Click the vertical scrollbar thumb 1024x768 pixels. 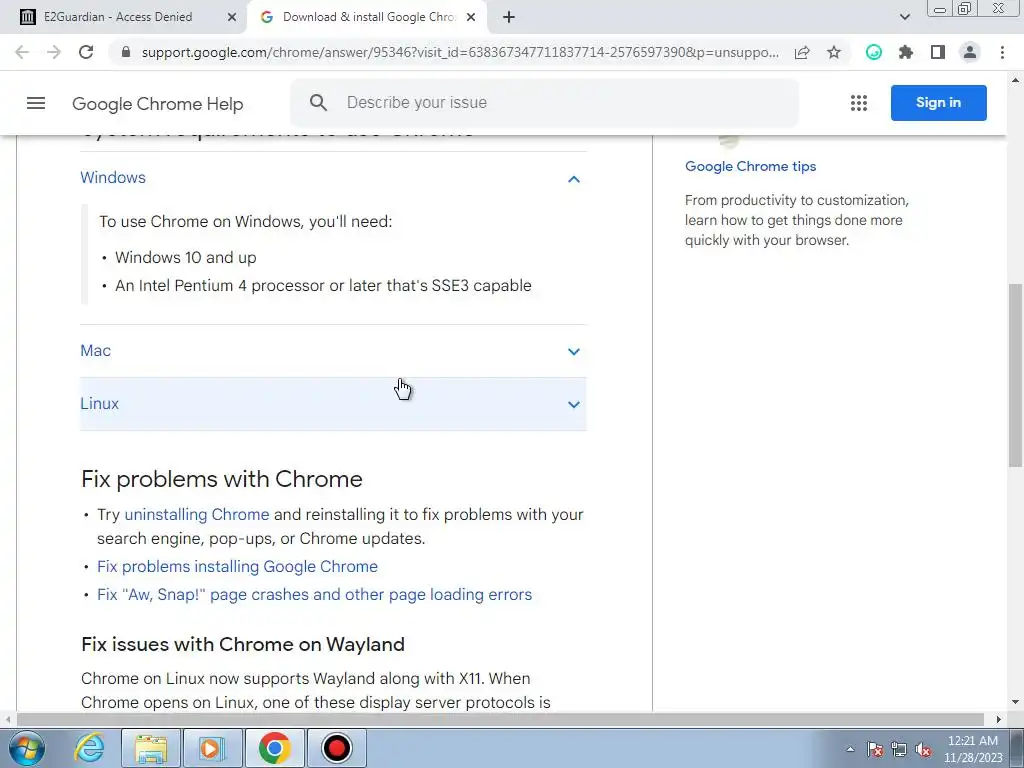click(x=1015, y=376)
